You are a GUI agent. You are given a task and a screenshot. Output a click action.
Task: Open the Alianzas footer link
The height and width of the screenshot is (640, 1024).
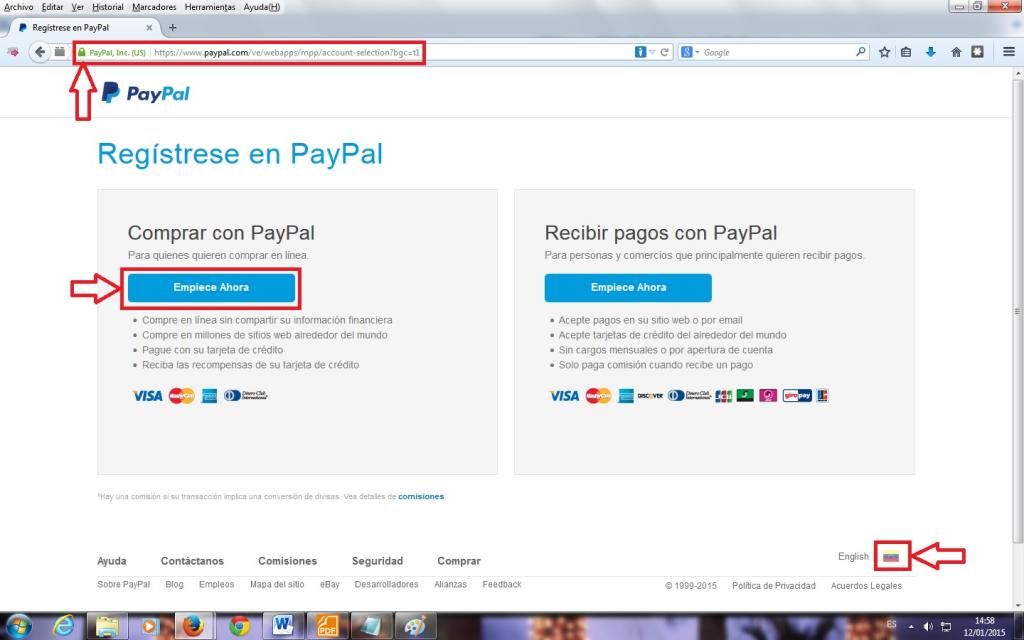coord(451,584)
